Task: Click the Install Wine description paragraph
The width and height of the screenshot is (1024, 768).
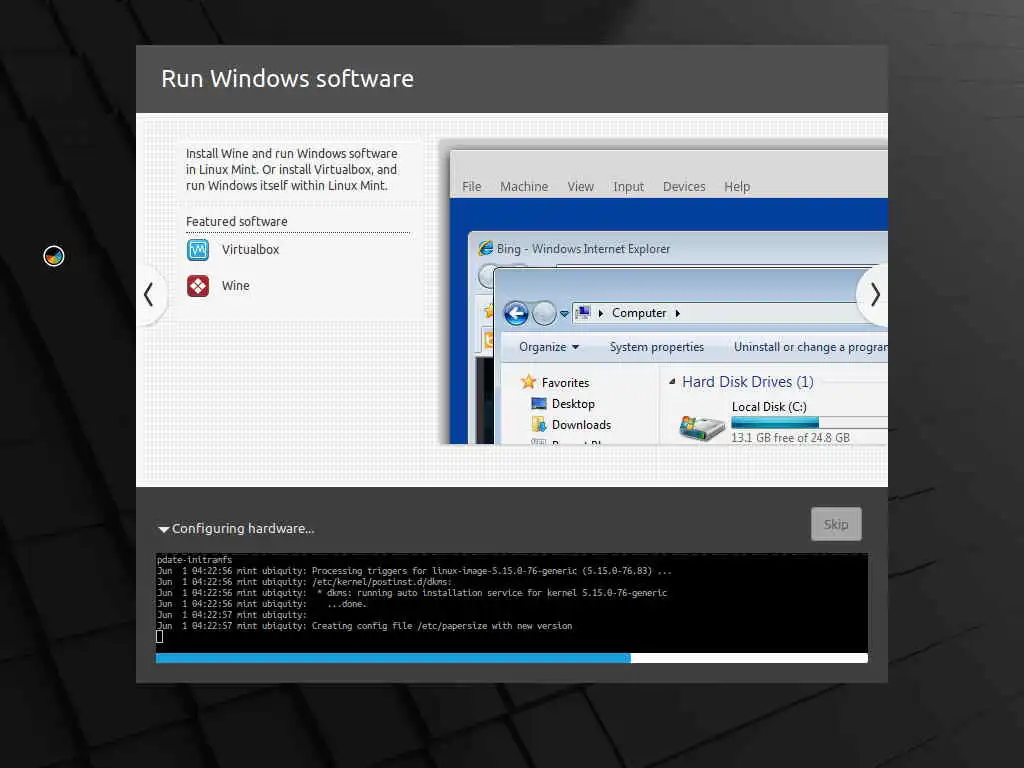Action: click(x=291, y=170)
